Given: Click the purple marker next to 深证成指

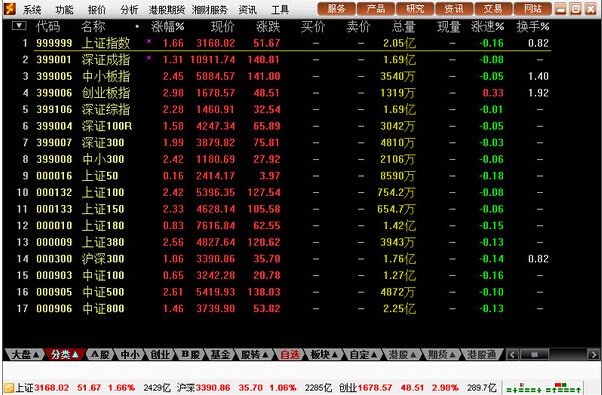Looking at the screenshot, I should [x=149, y=58].
